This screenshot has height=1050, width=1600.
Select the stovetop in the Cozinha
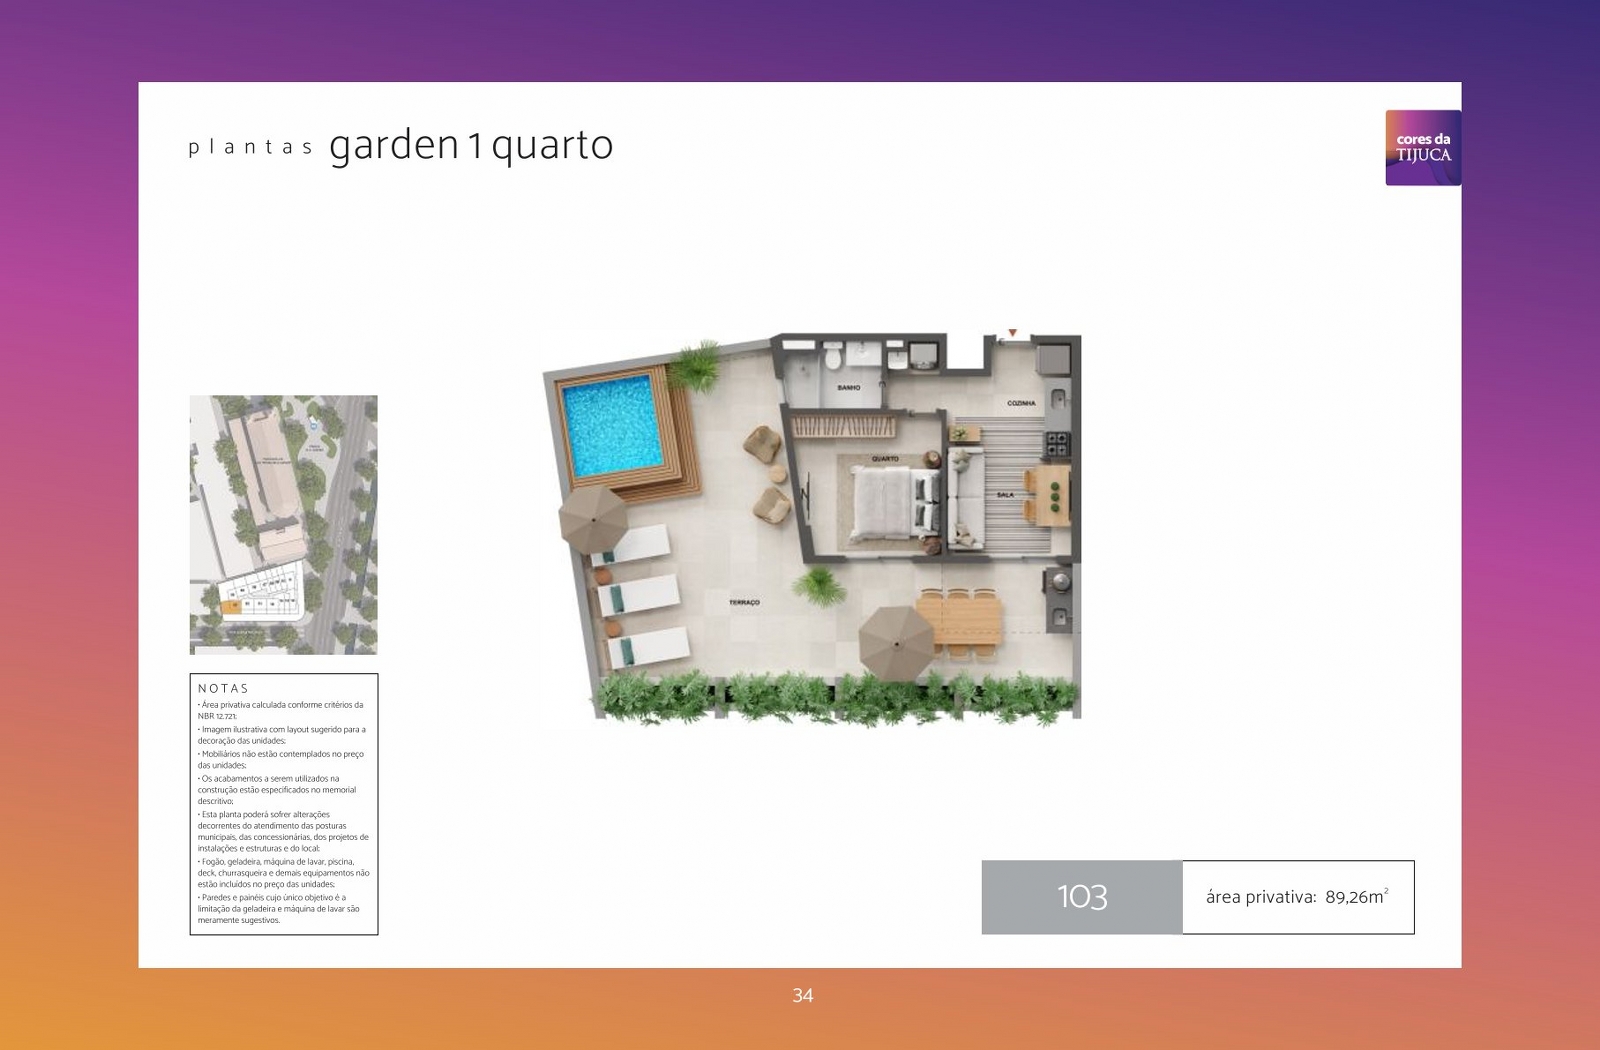coord(1056,444)
